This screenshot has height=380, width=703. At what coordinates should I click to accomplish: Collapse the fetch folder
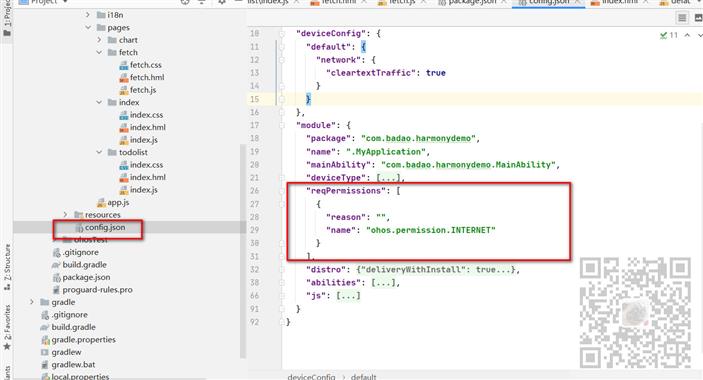(x=99, y=52)
